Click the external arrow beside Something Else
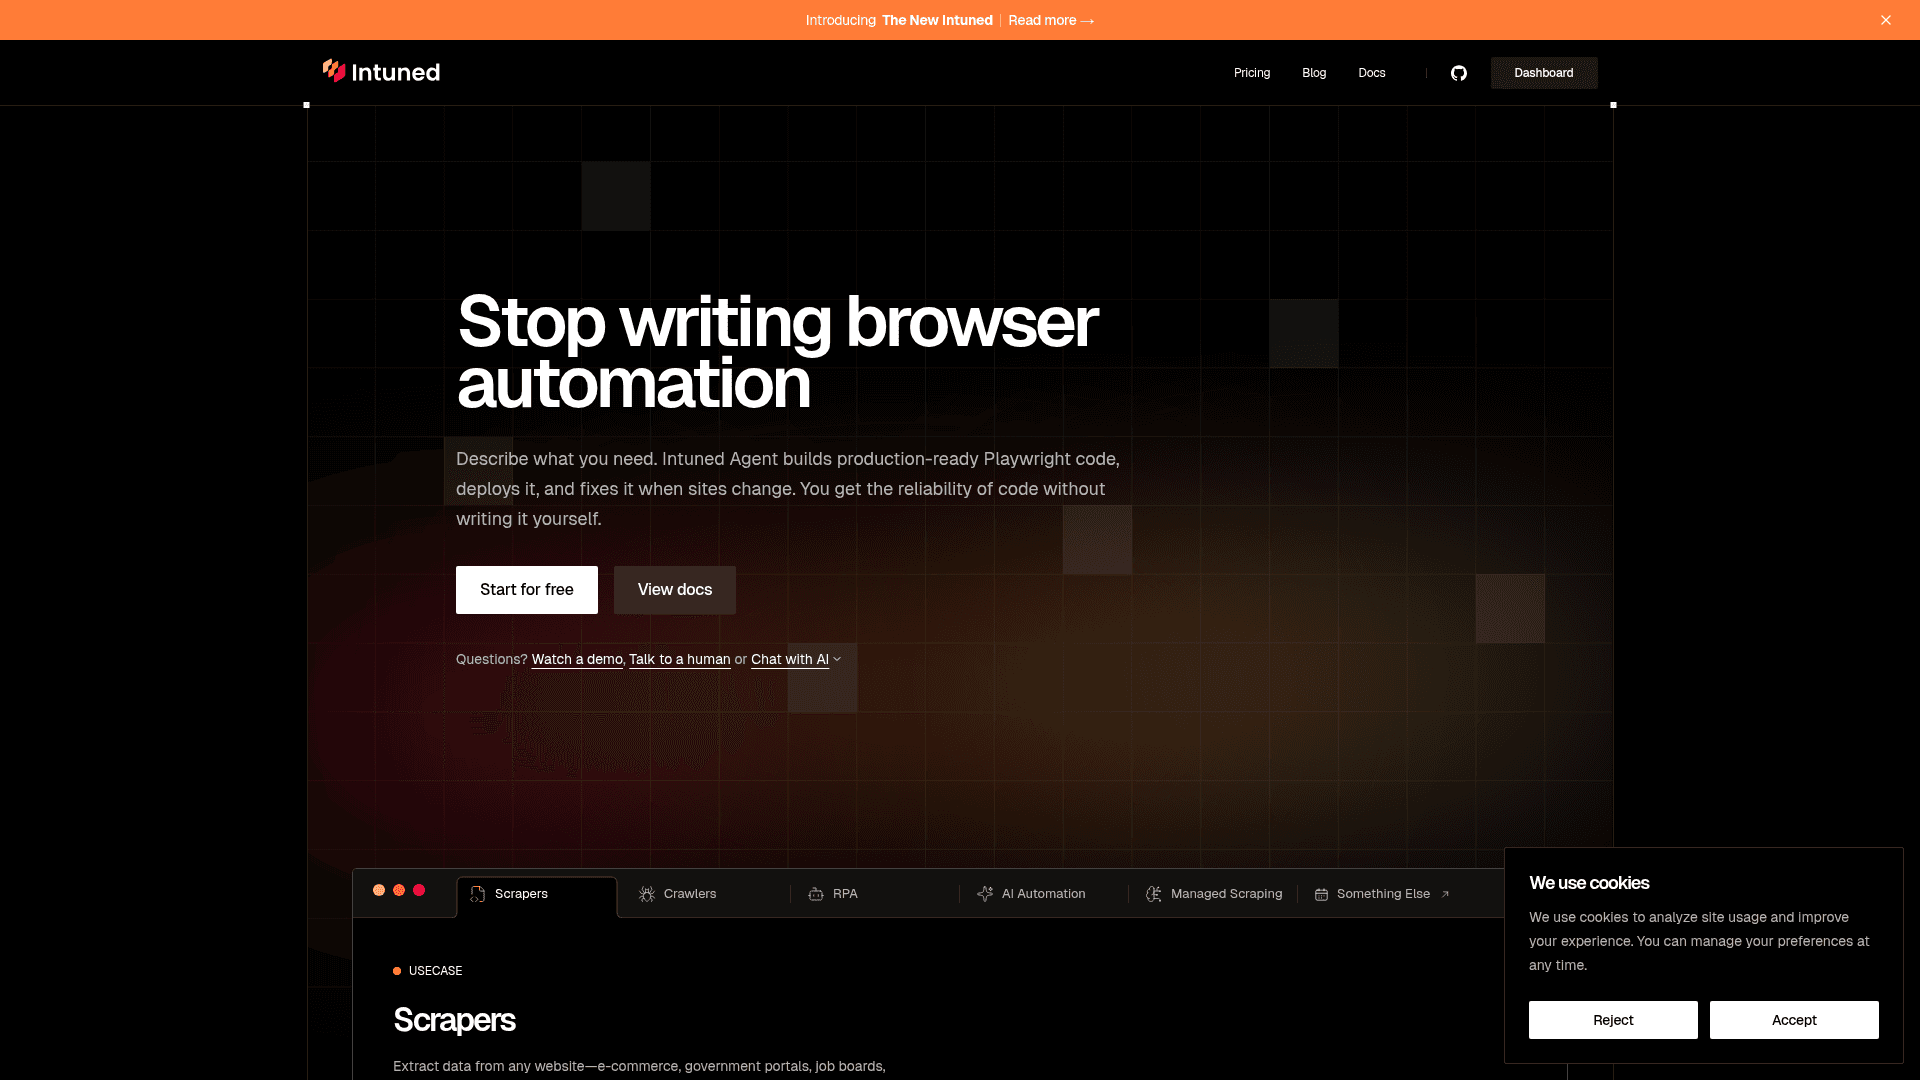The height and width of the screenshot is (1080, 1920). (1445, 894)
